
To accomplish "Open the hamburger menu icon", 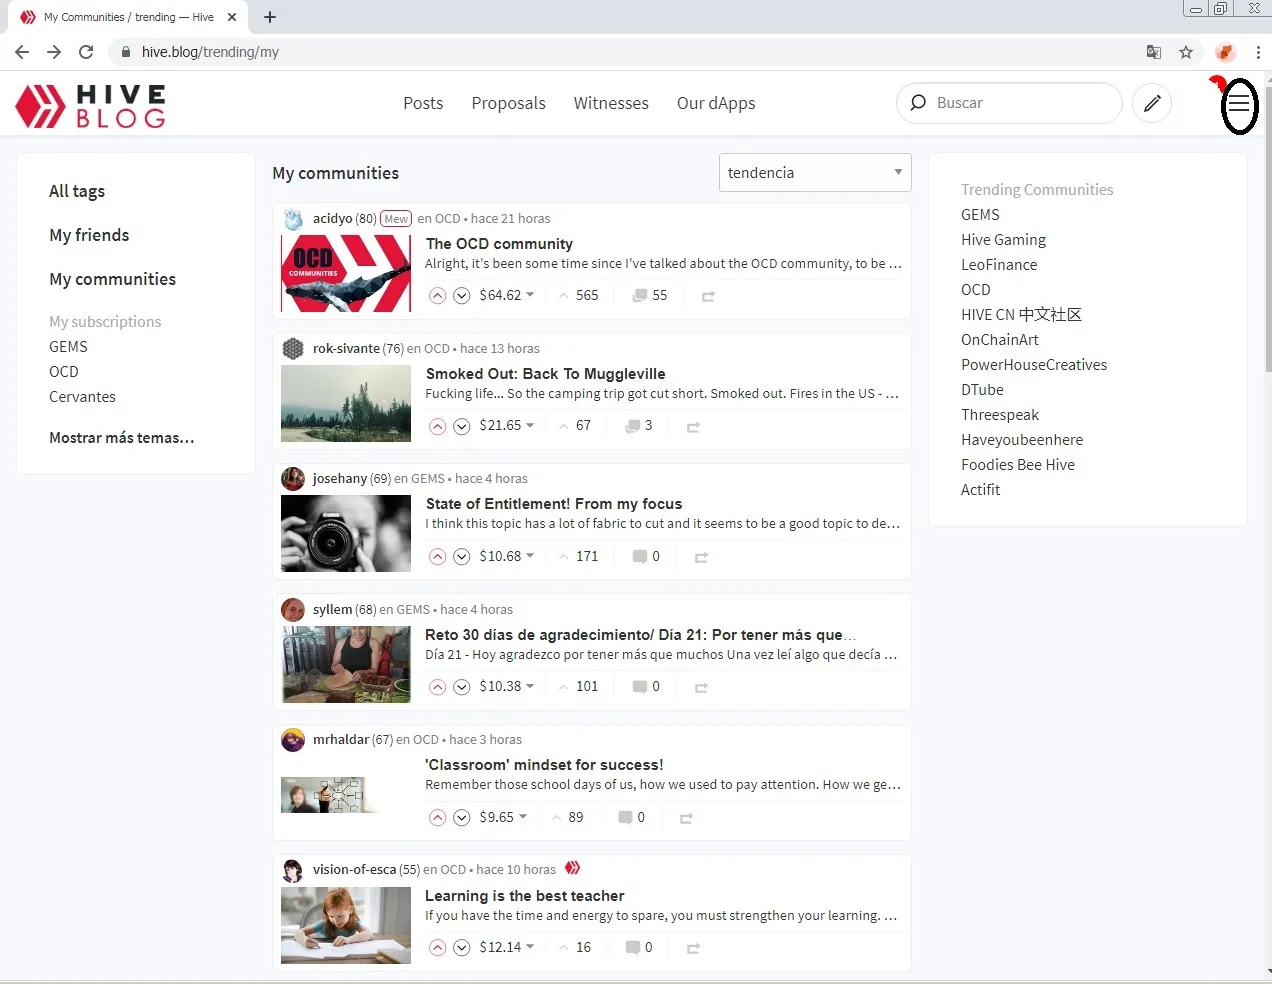I will point(1239,104).
